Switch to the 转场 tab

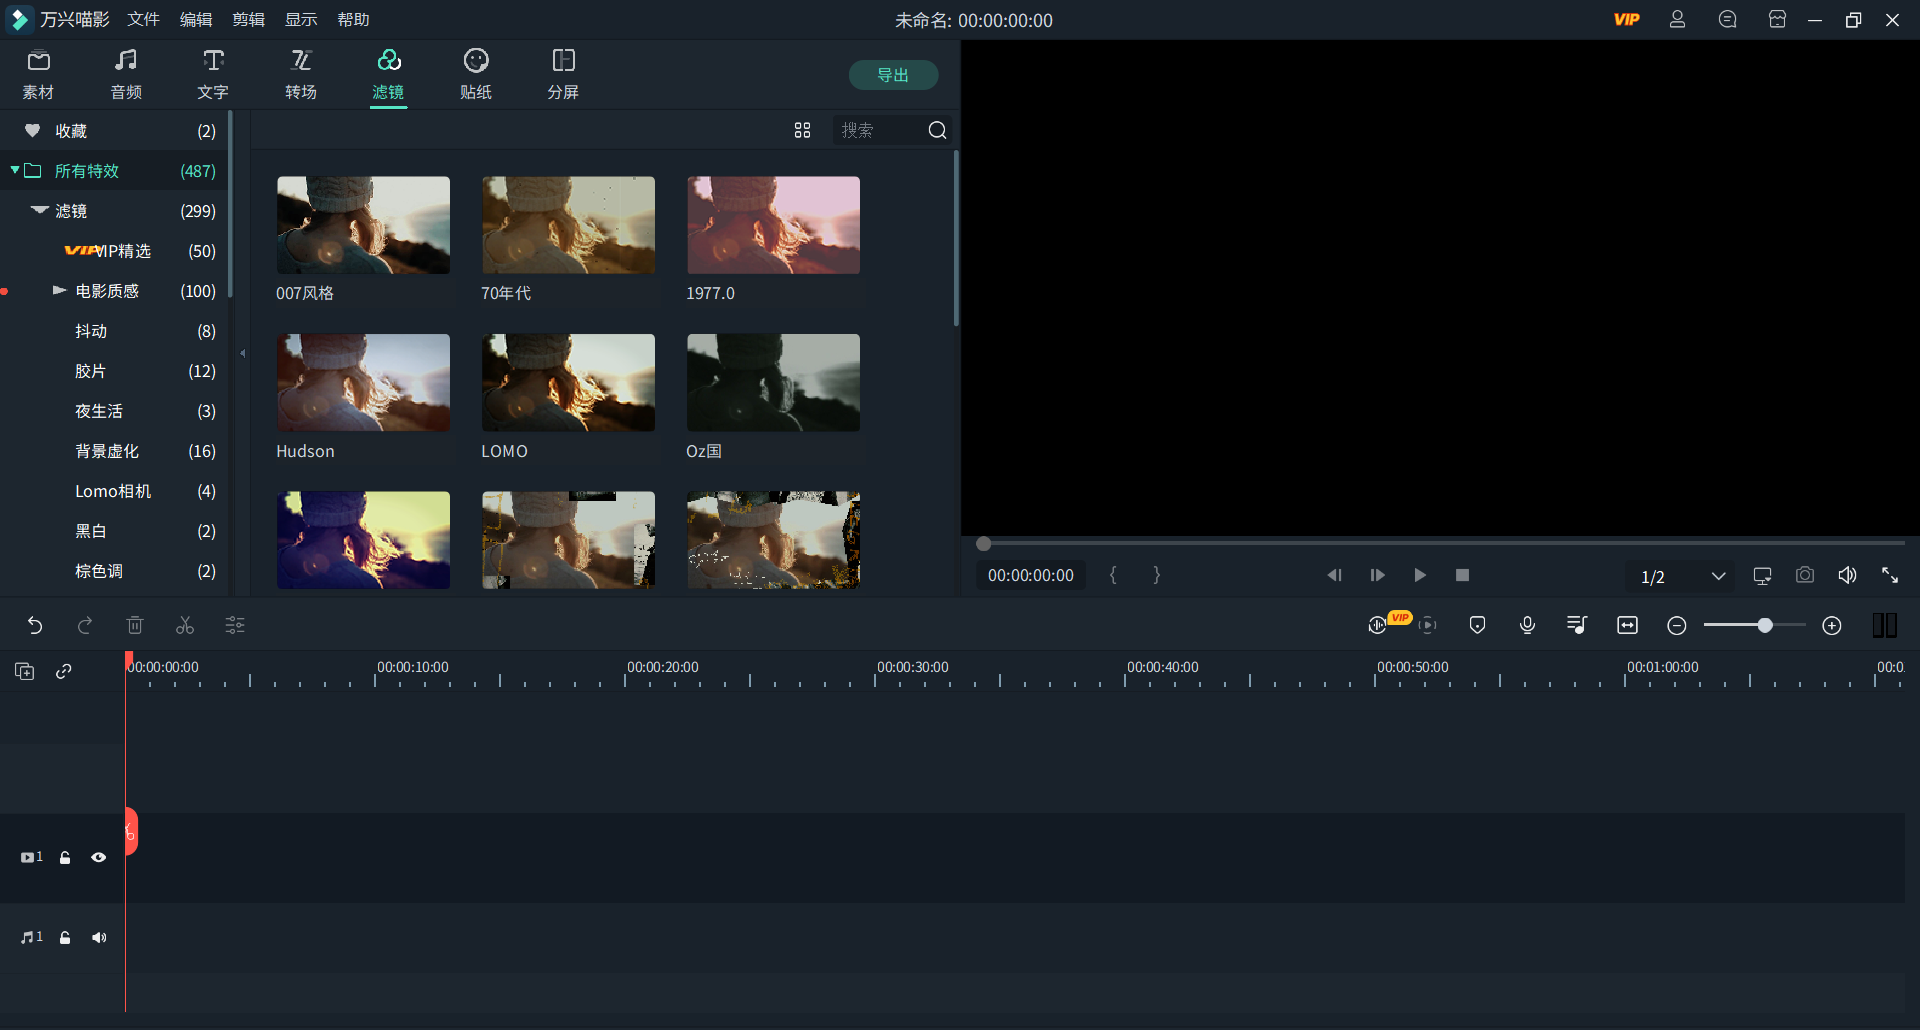(x=300, y=75)
